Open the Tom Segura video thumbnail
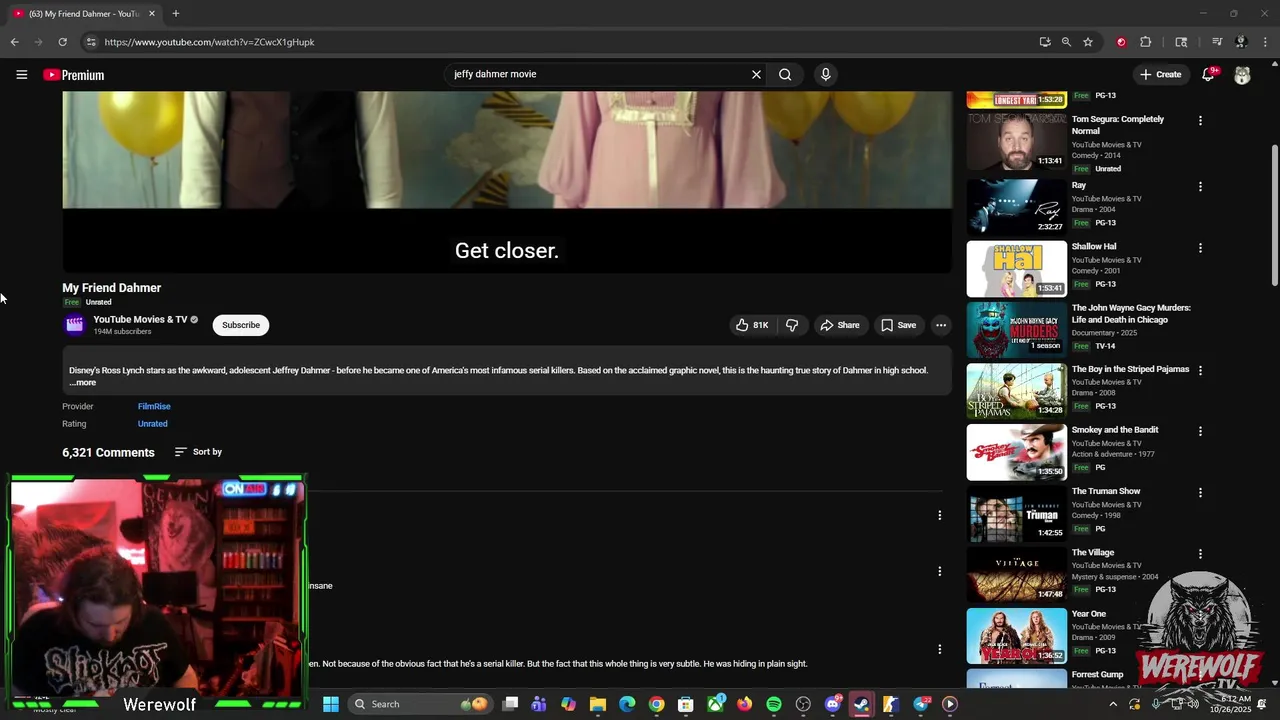Screen dimensions: 1280x720 (x=1016, y=141)
